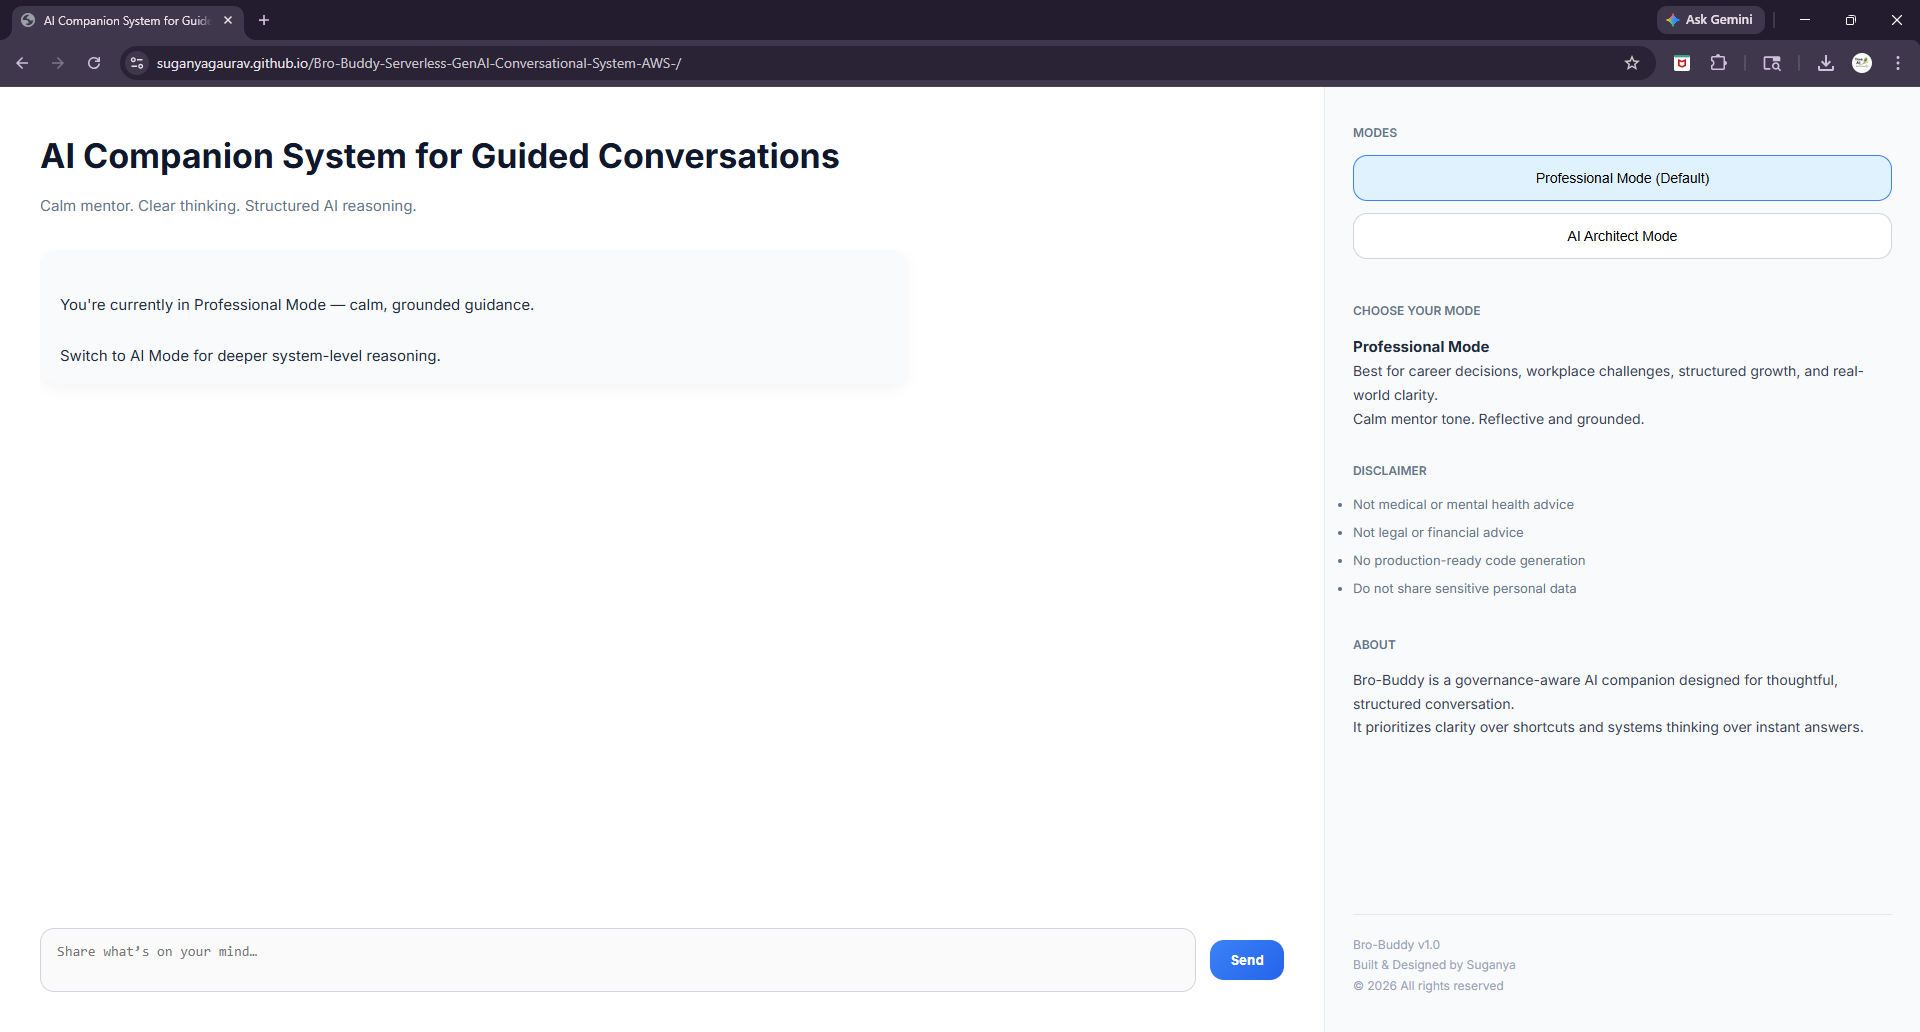Select Professional Mode (Default)
This screenshot has width=1920, height=1032.
1621,178
